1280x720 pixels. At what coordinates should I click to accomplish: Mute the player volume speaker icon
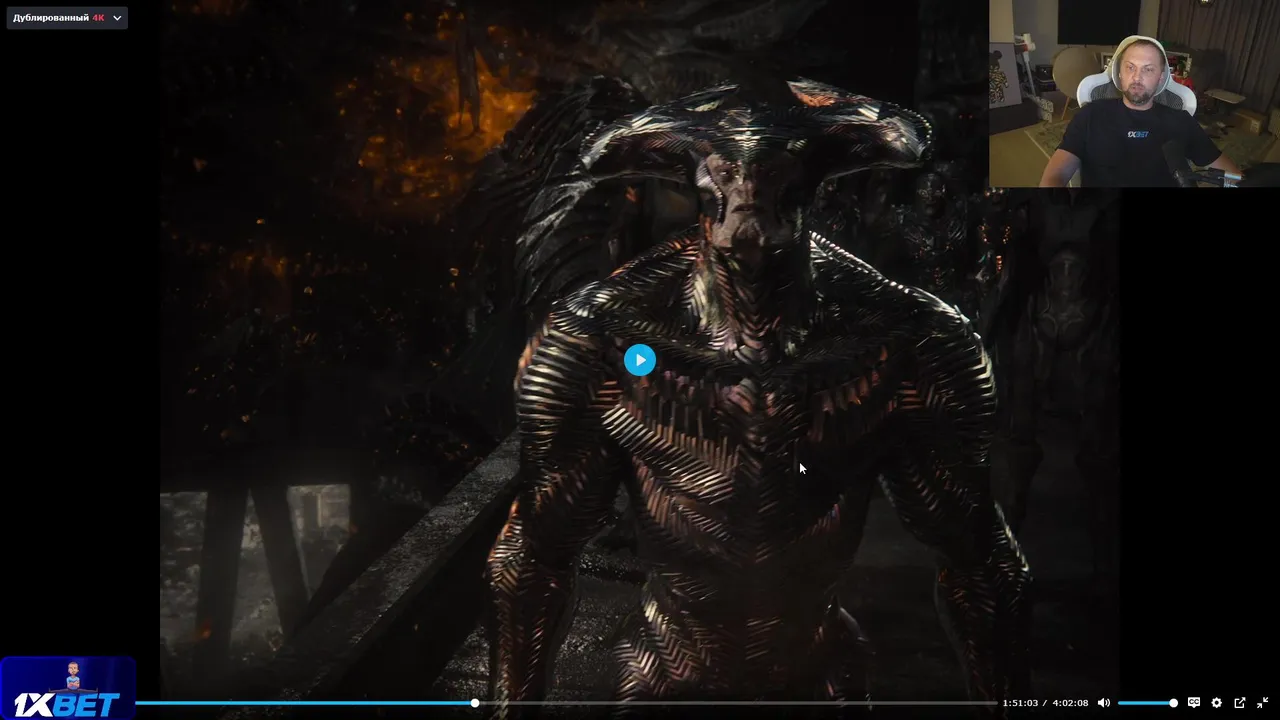[1103, 703]
